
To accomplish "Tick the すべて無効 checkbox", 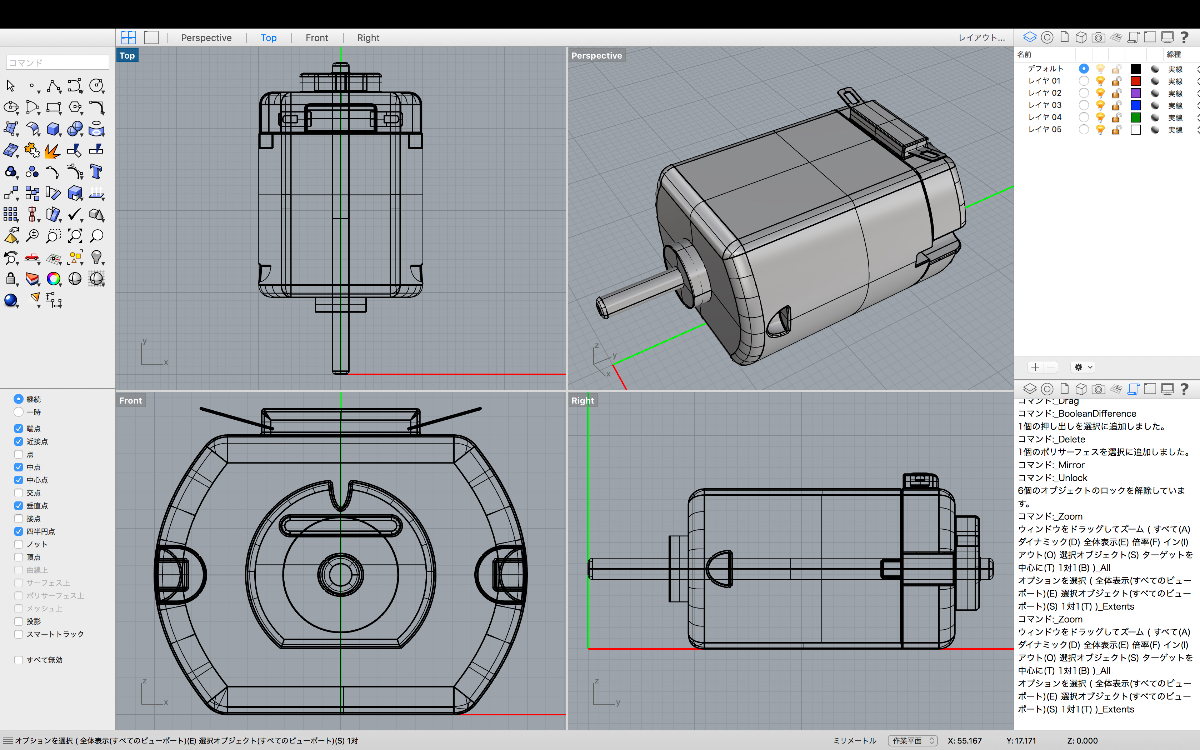I will point(19,660).
